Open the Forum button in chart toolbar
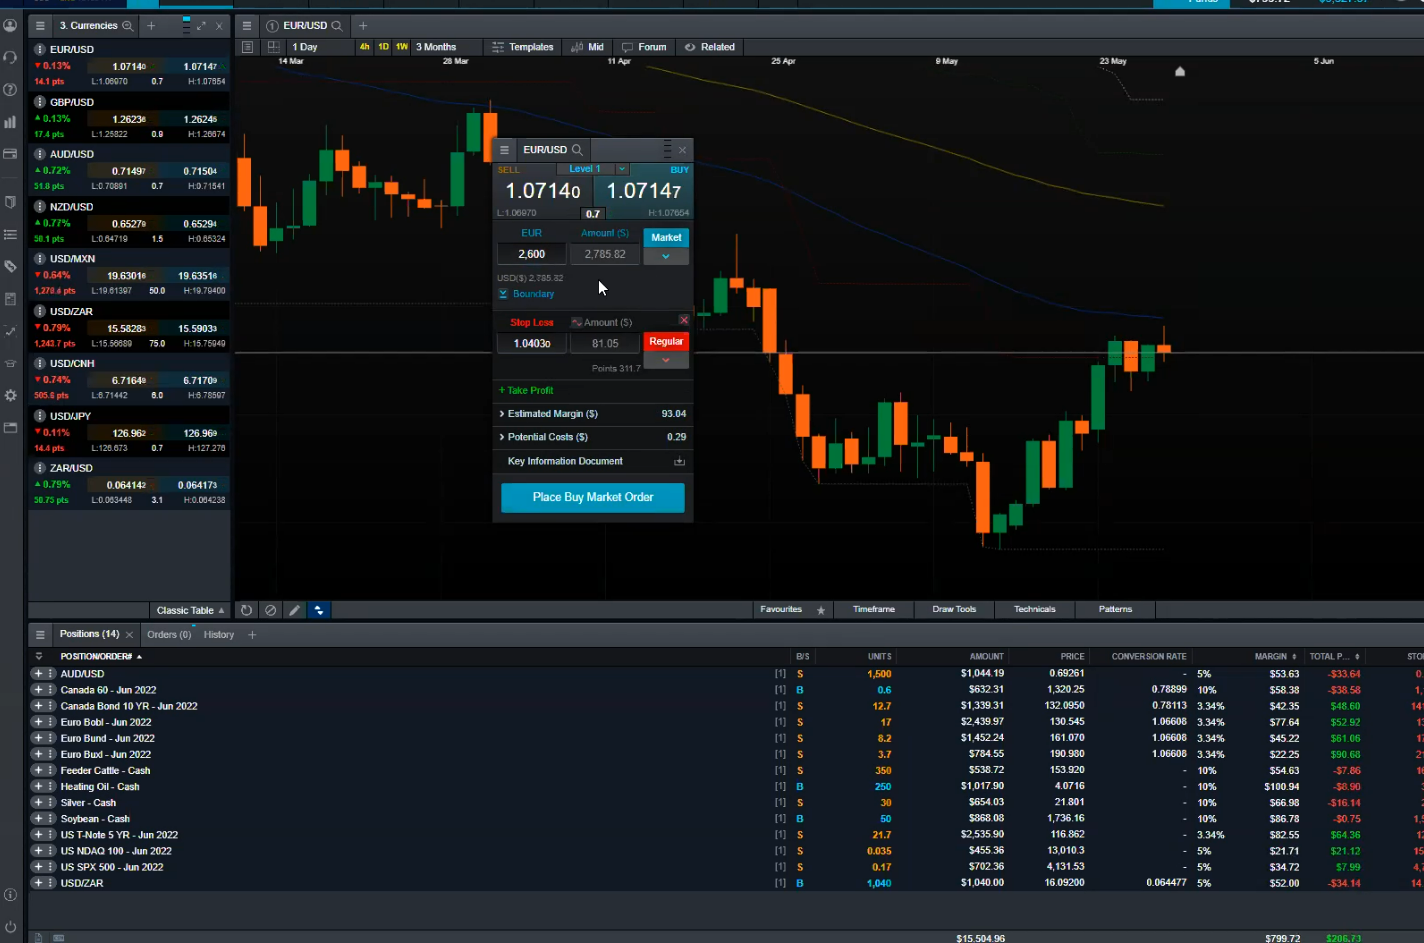This screenshot has width=1424, height=943. tap(644, 47)
